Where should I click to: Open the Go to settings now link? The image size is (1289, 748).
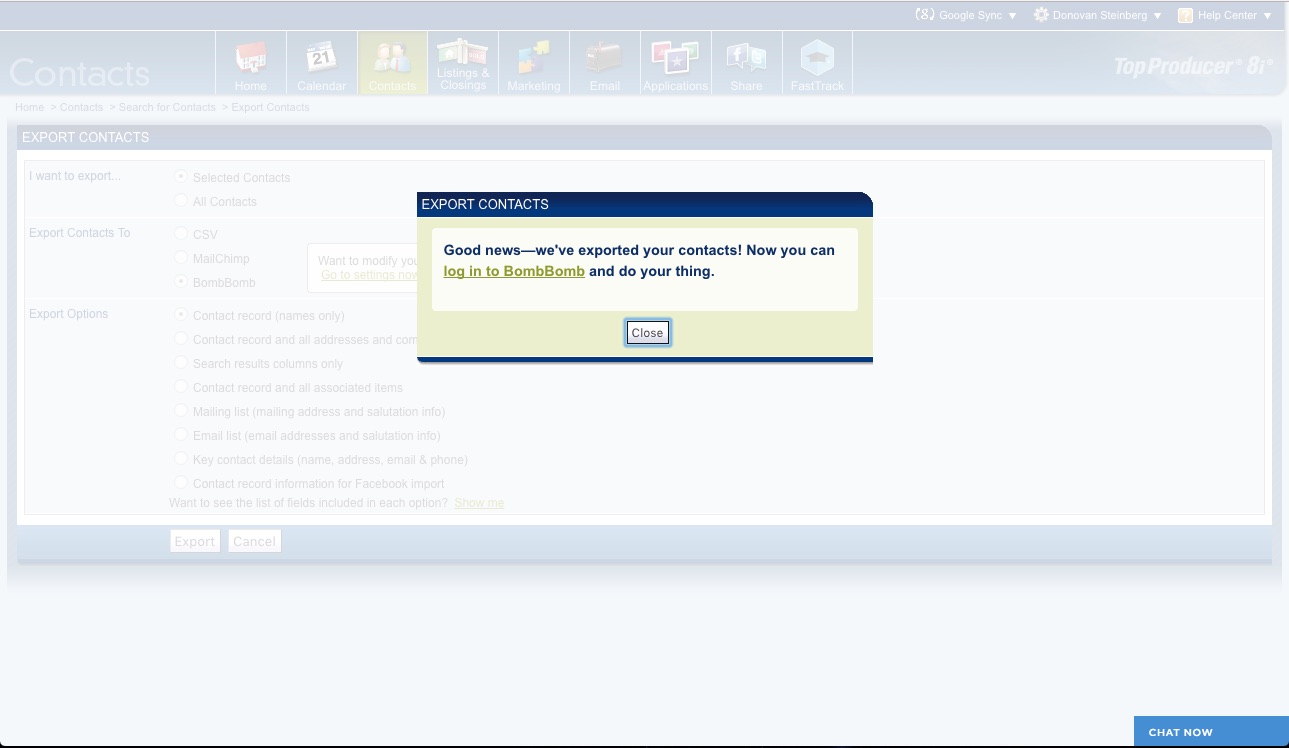(x=370, y=275)
